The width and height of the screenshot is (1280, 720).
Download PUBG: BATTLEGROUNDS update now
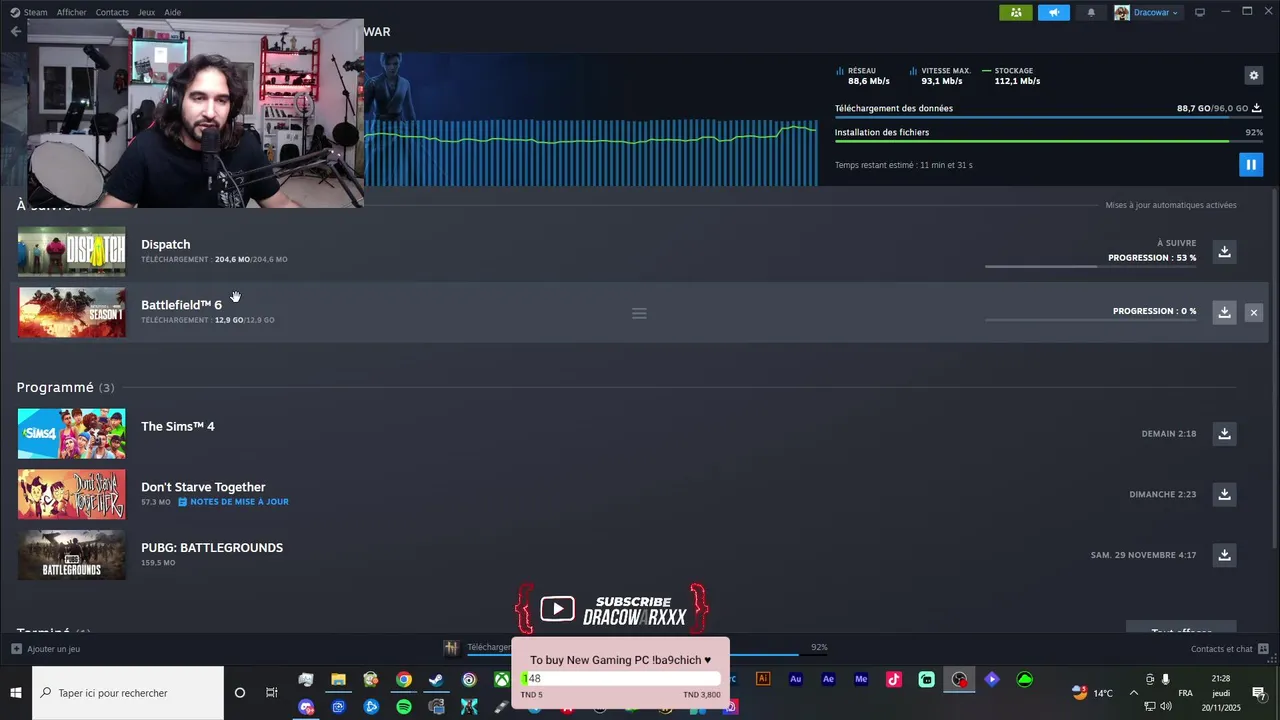click(x=1224, y=554)
